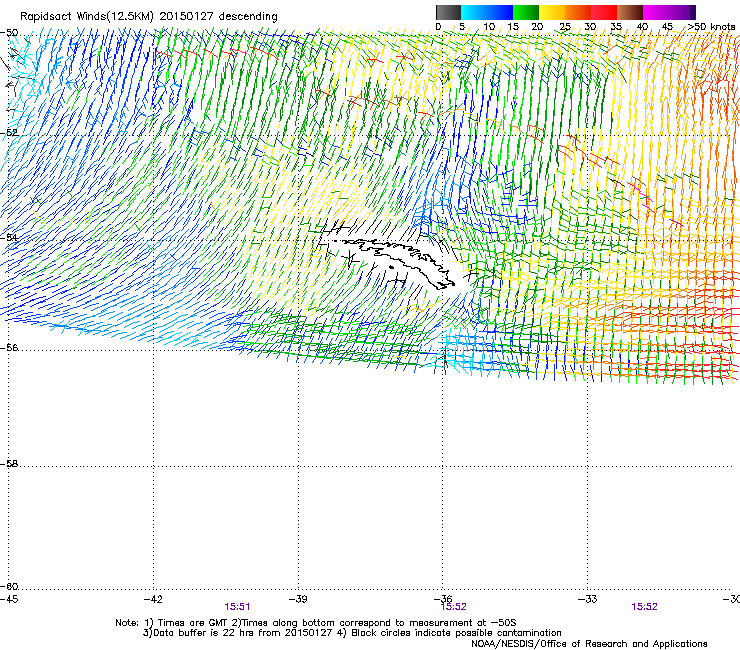Image resolution: width=740 pixels, height=650 pixels.
Task: Click the red 30-35 knots legend swatch
Action: point(604,12)
